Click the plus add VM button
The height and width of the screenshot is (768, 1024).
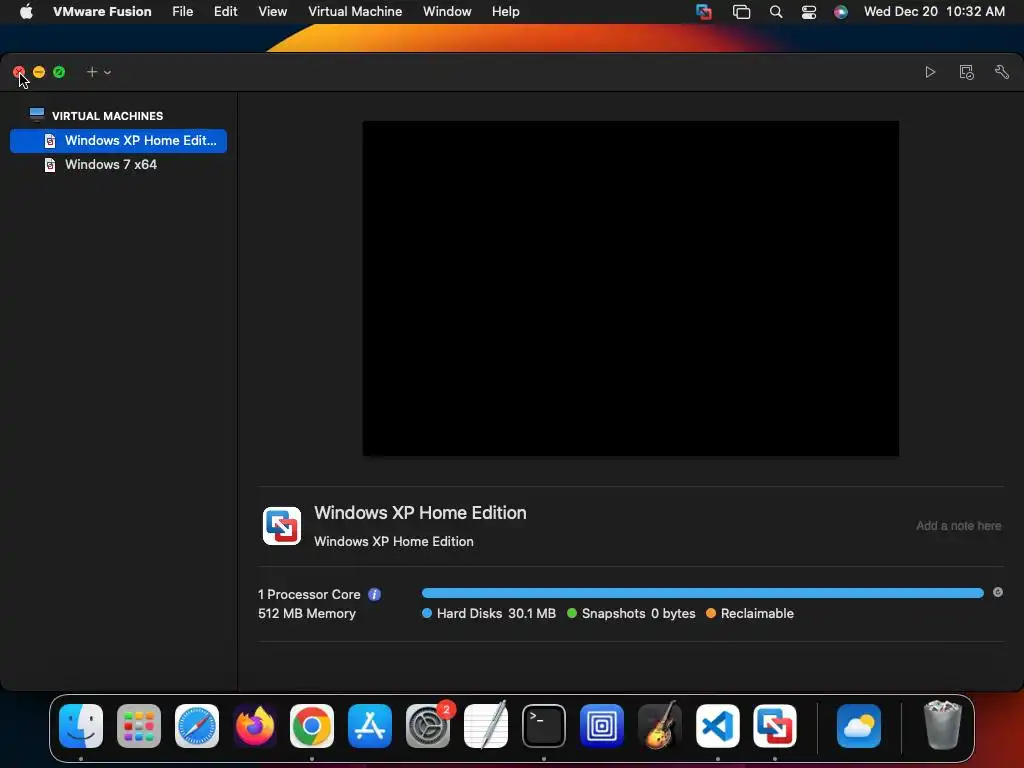[92, 72]
